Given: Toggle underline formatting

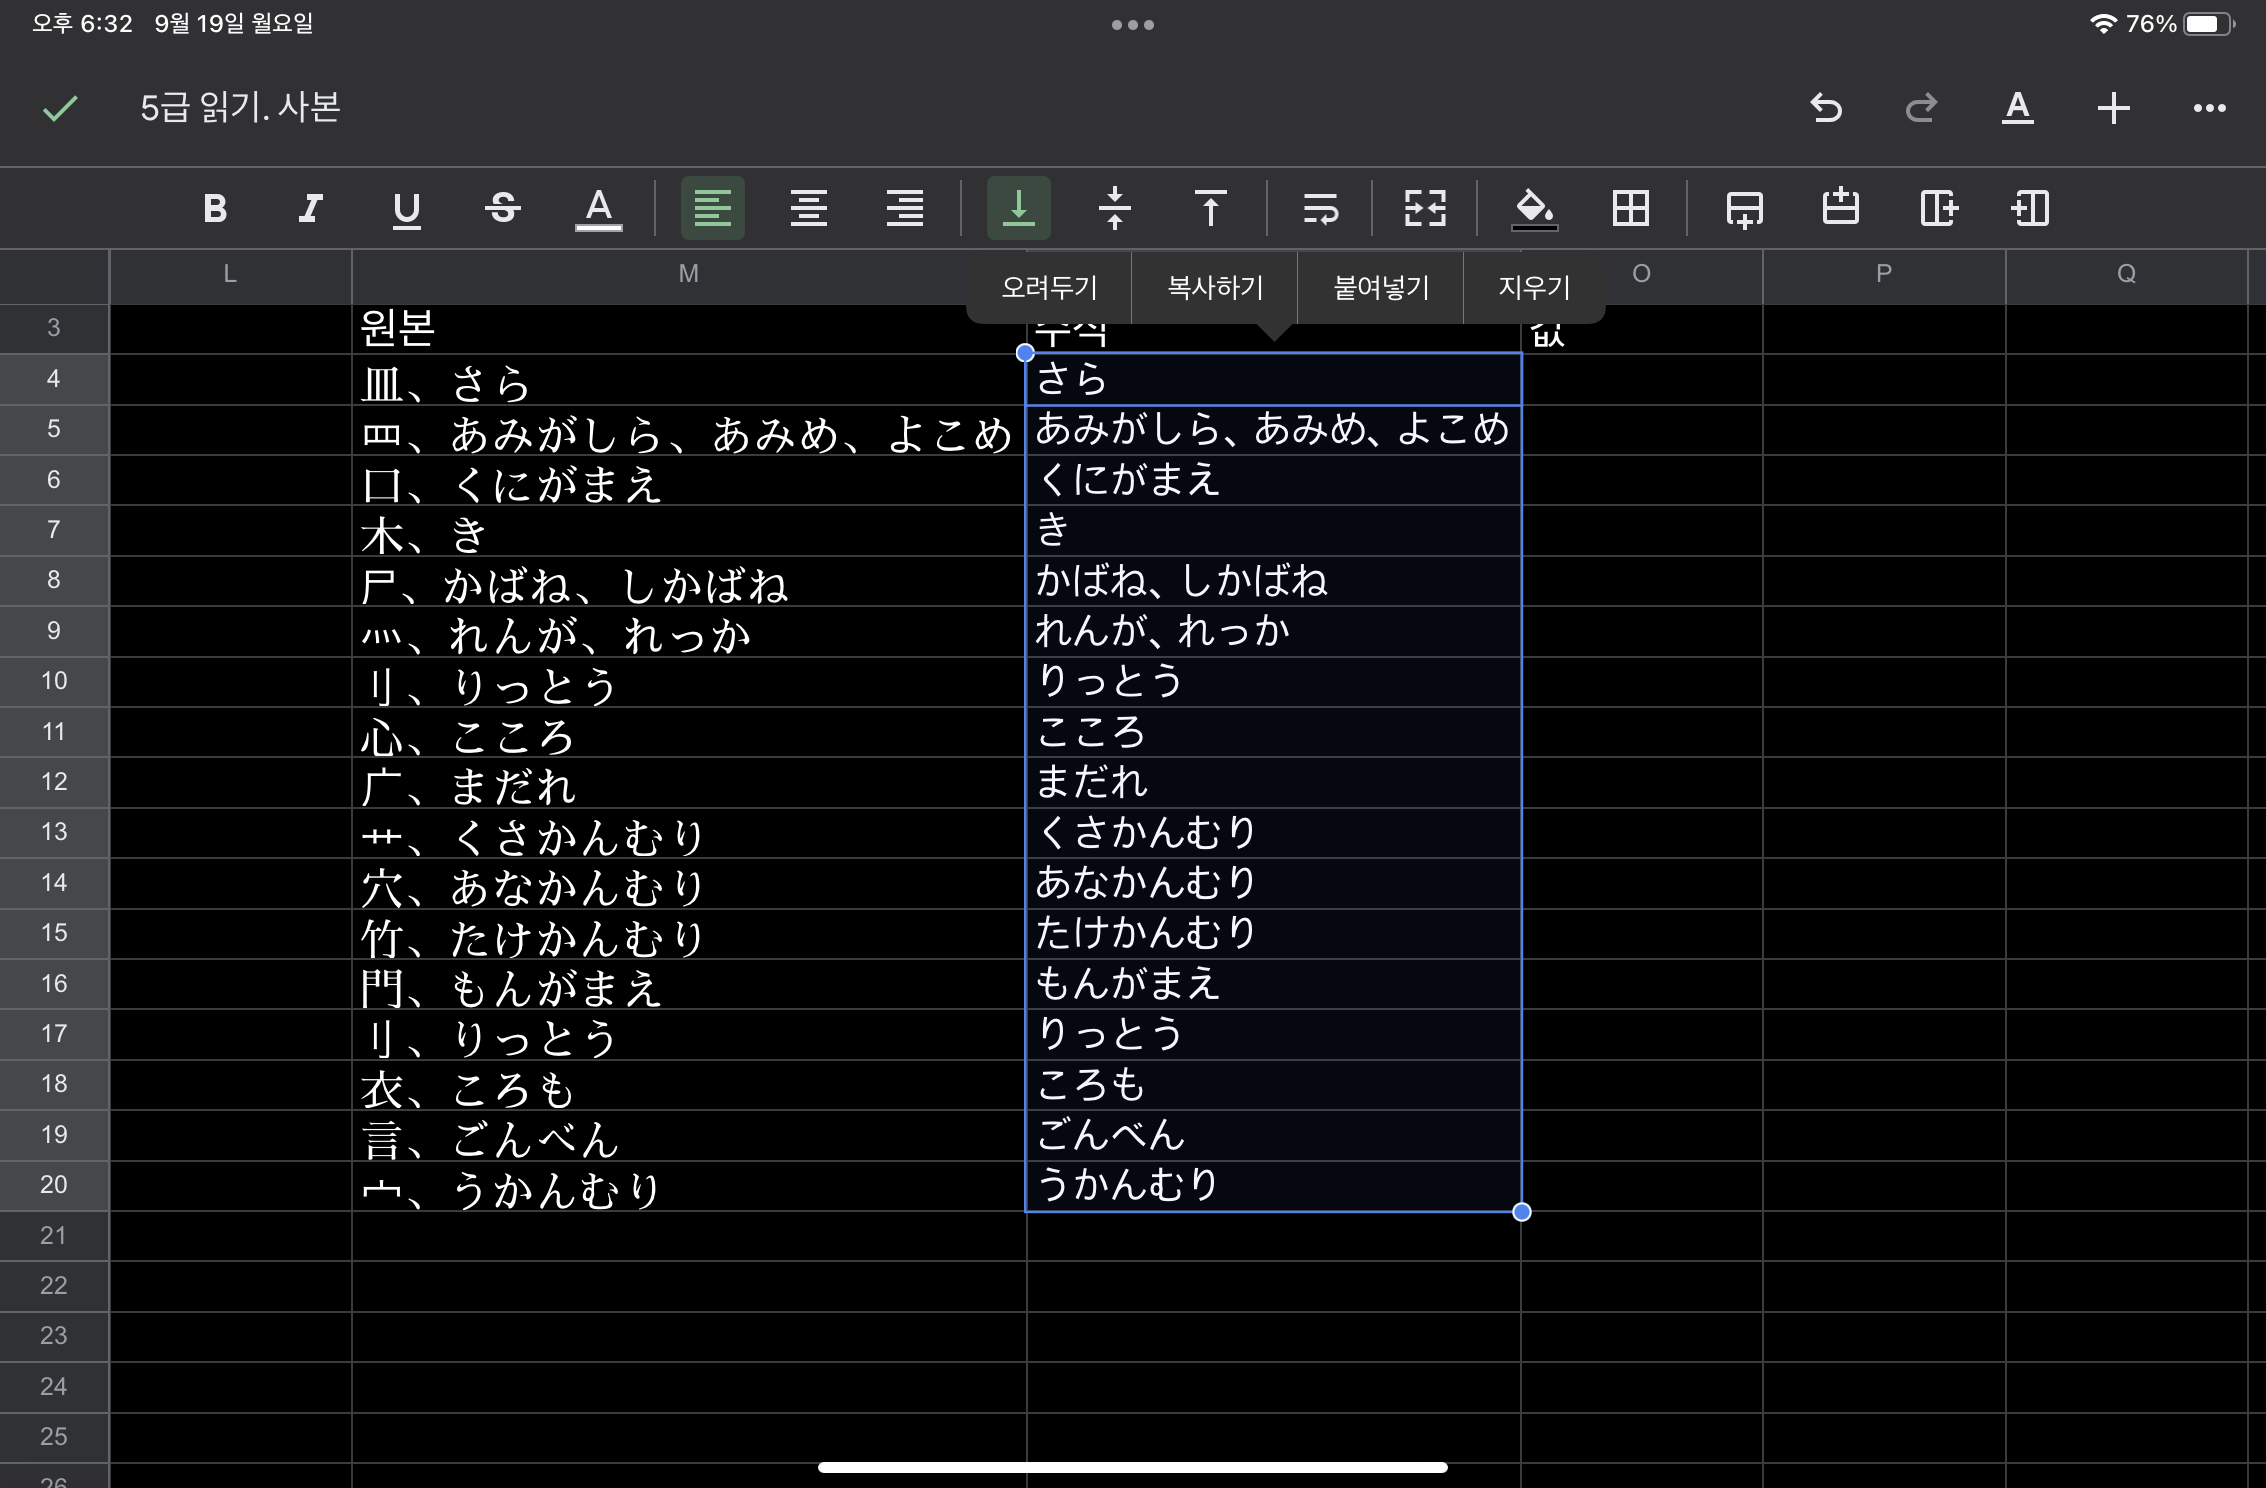Looking at the screenshot, I should coord(406,208).
